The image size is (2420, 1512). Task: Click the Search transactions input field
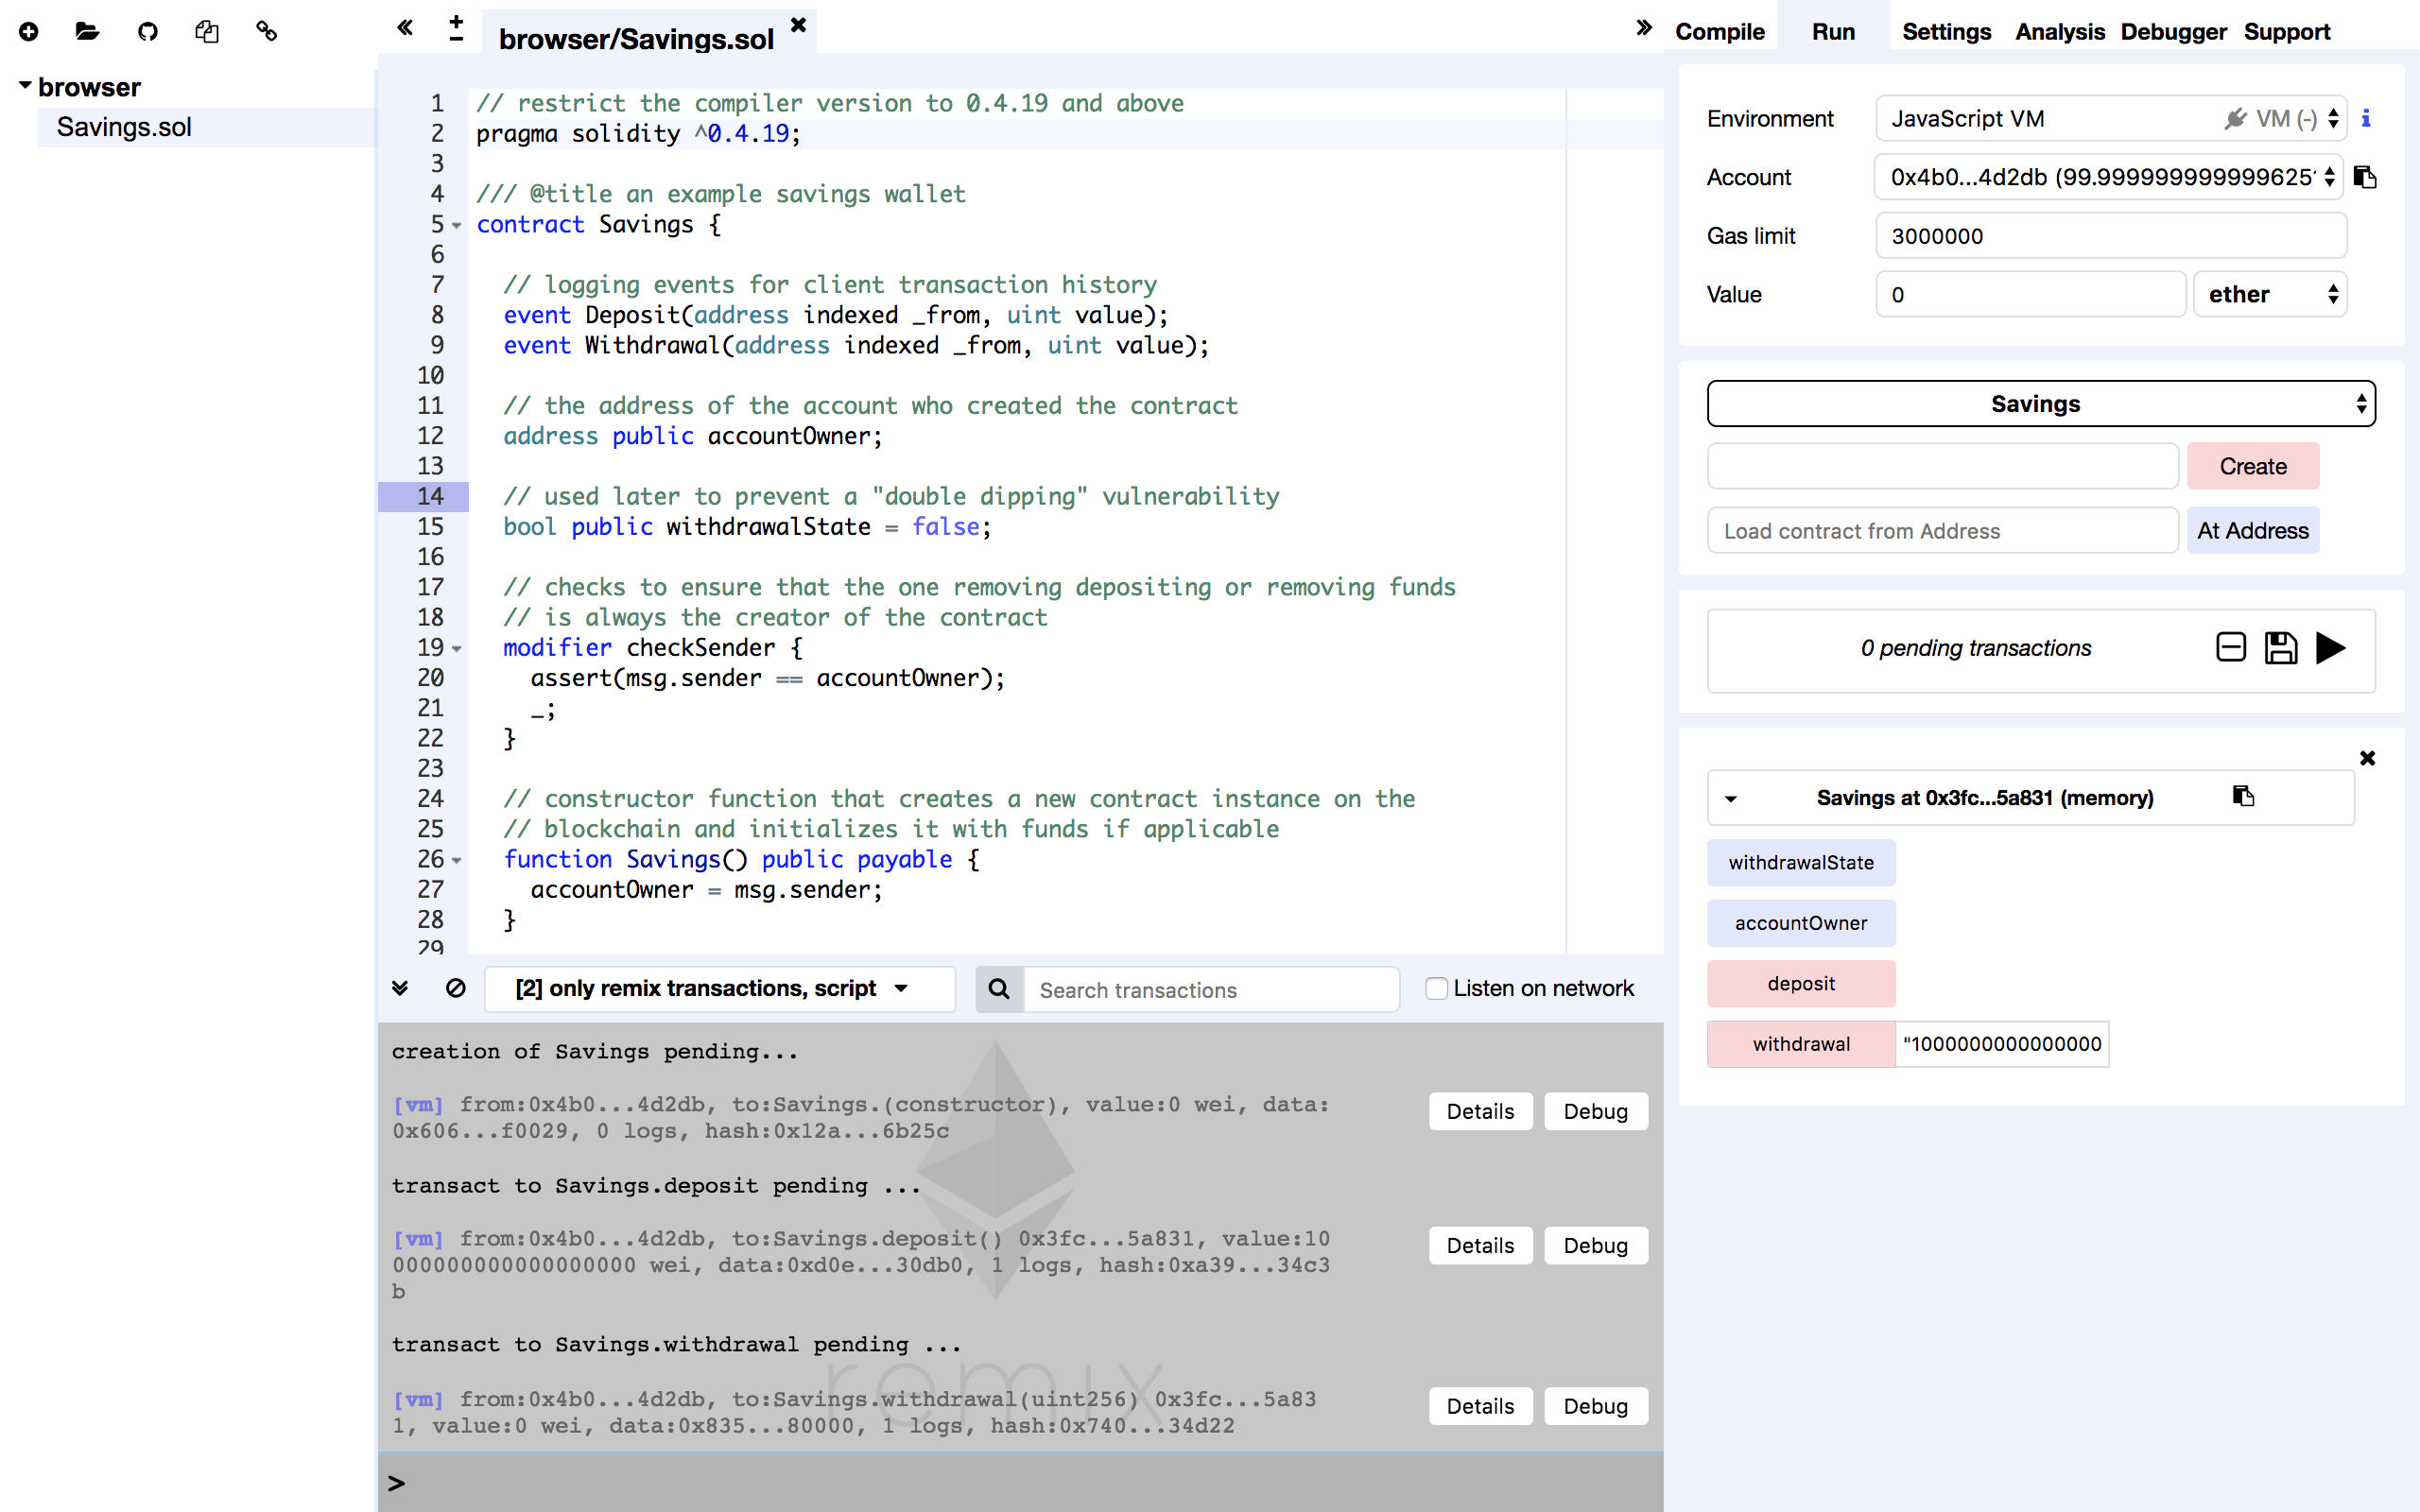pyautogui.click(x=1210, y=990)
